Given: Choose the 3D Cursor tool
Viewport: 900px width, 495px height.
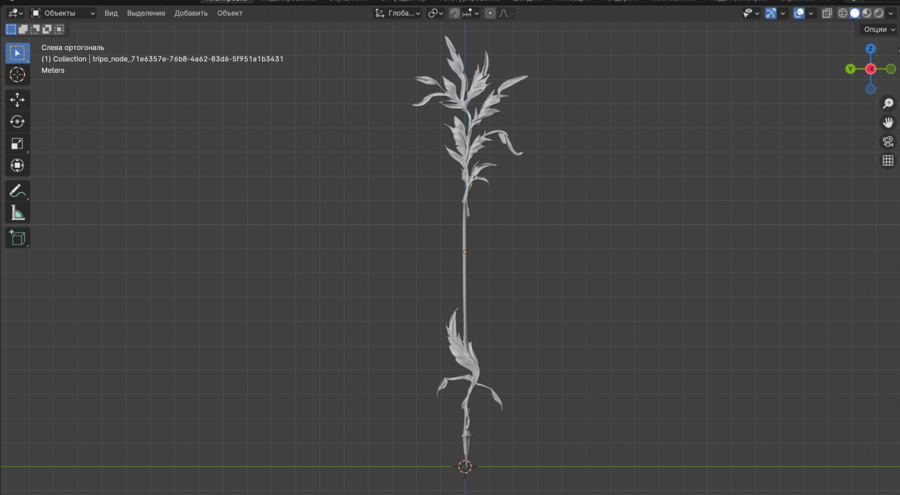Looking at the screenshot, I should coord(17,75).
